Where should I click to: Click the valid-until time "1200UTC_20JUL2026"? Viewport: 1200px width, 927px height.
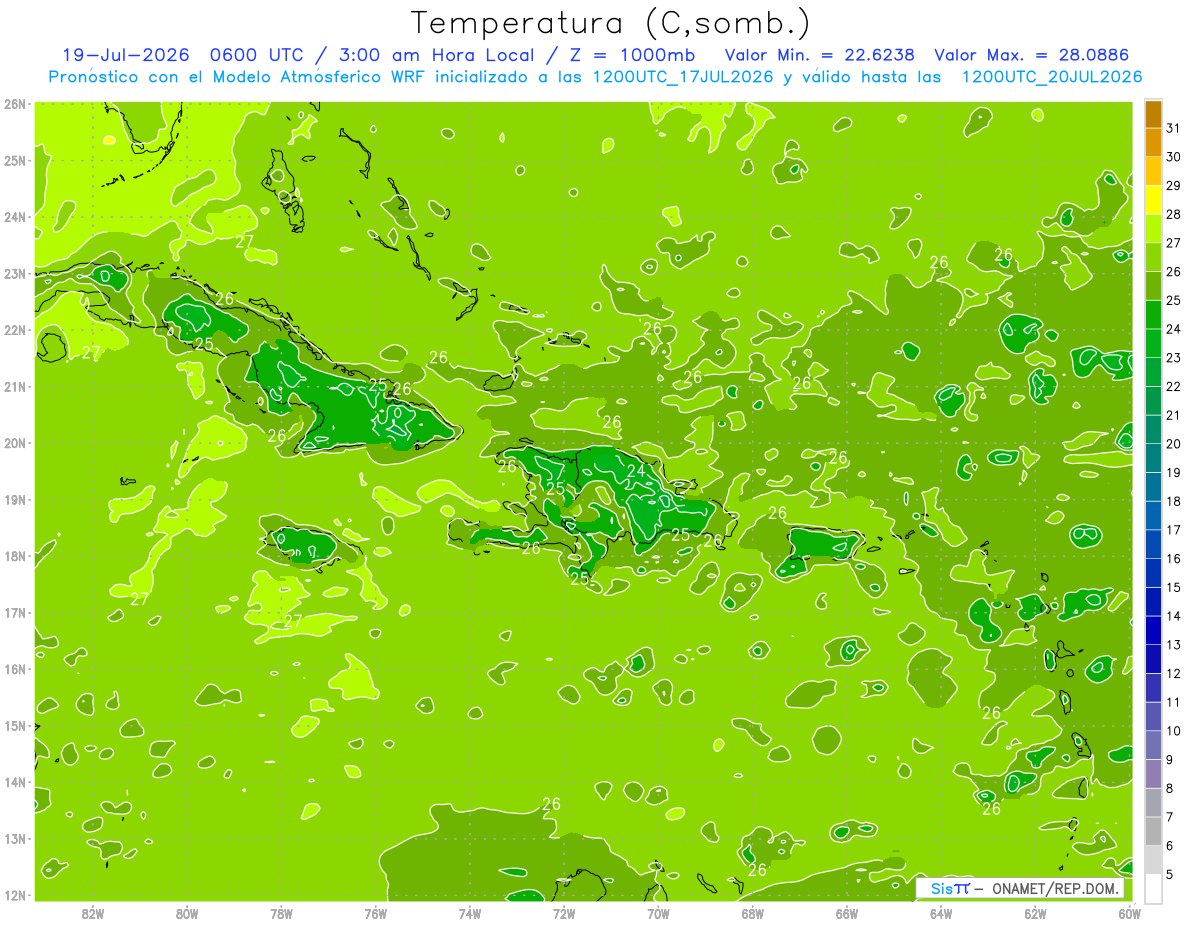pos(1052,77)
